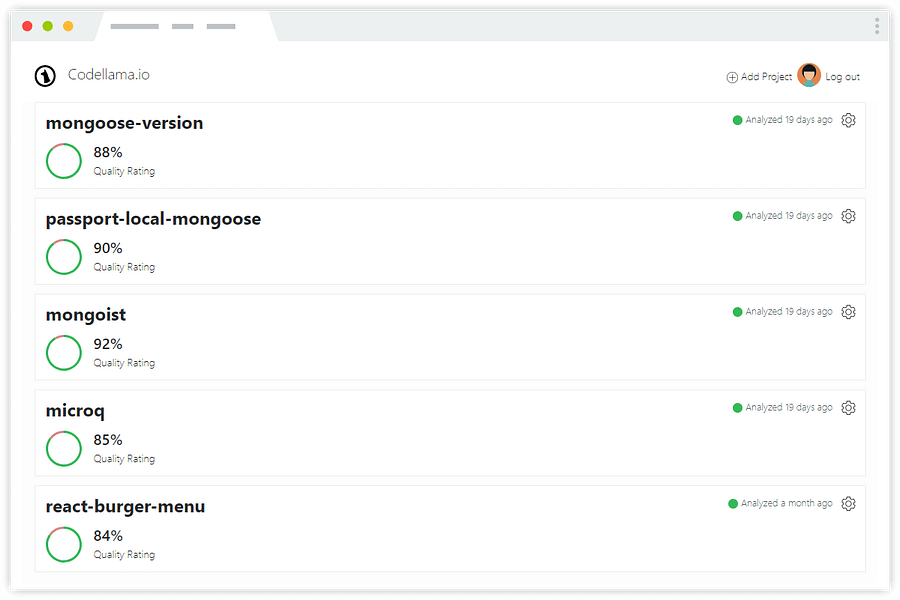Open the passport-local-mongoose project title
The width and height of the screenshot is (900, 600).
coord(153,219)
